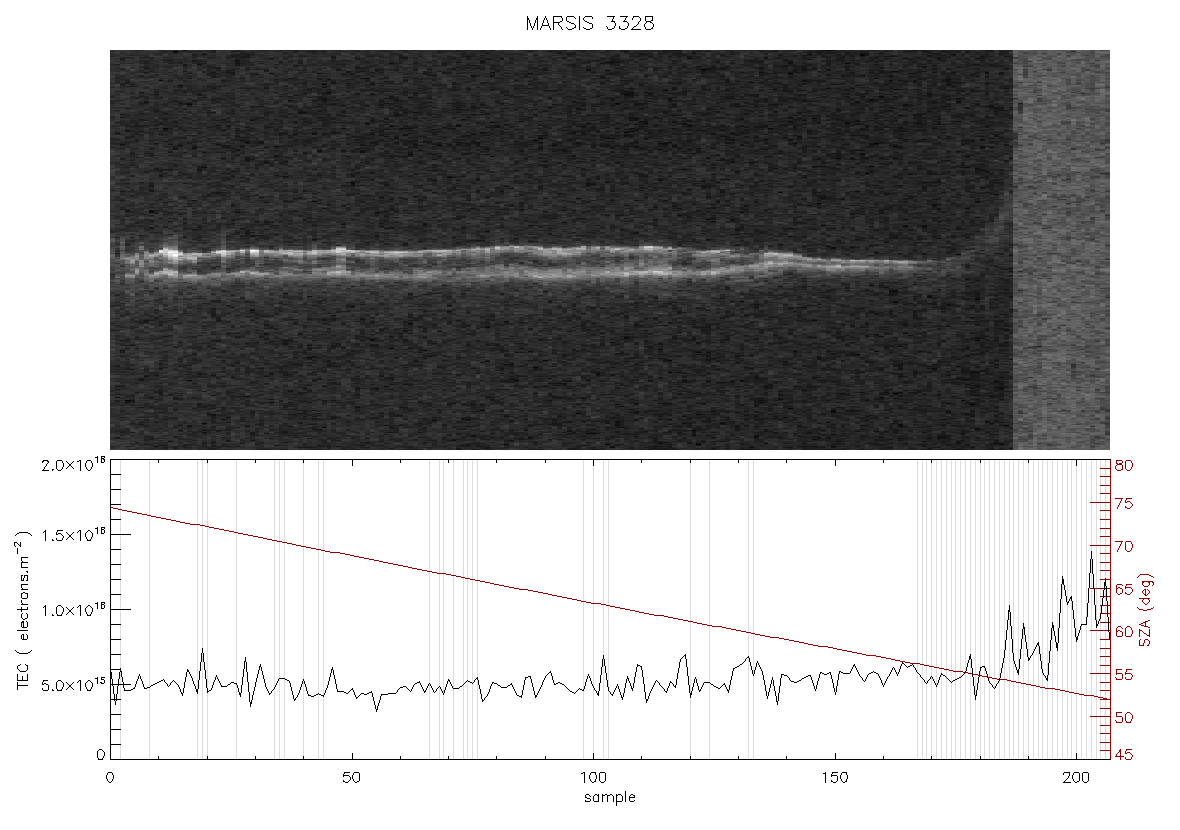Screen dimensions: 1180x830
Task: Click the SZA tick label 45
Action: [x=1124, y=754]
